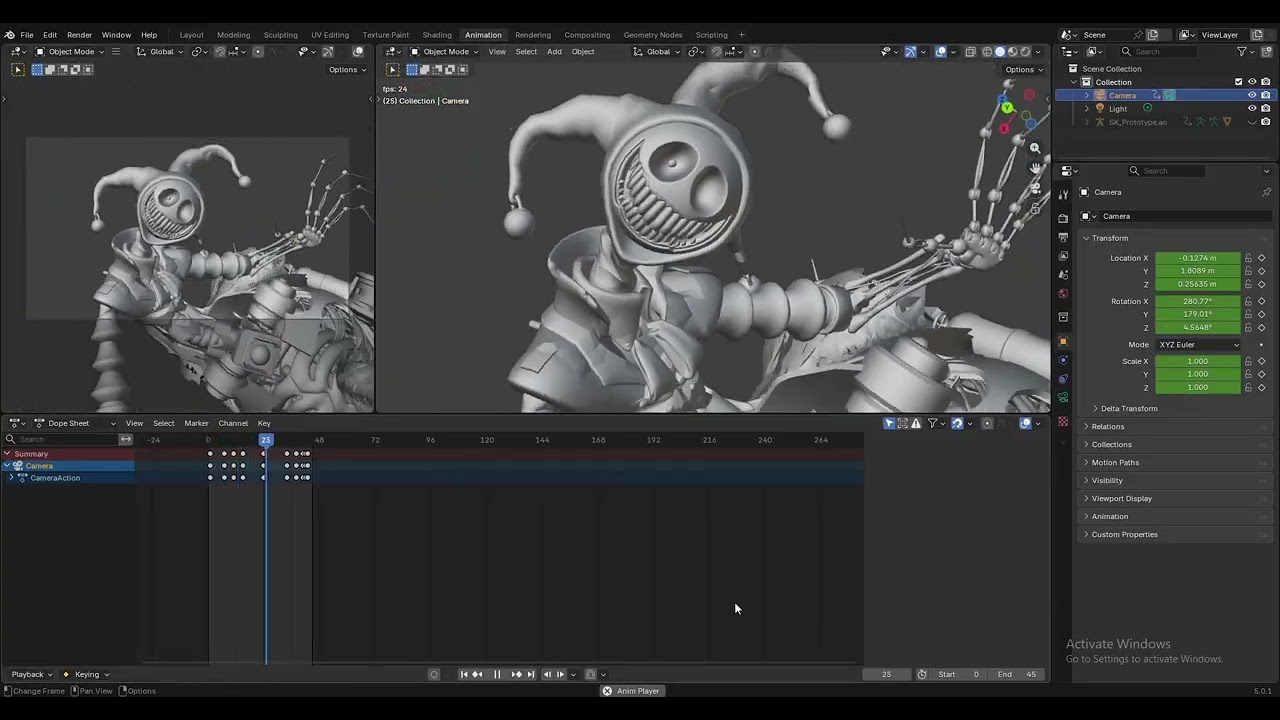Toggle lock on Scale X

click(x=1248, y=361)
